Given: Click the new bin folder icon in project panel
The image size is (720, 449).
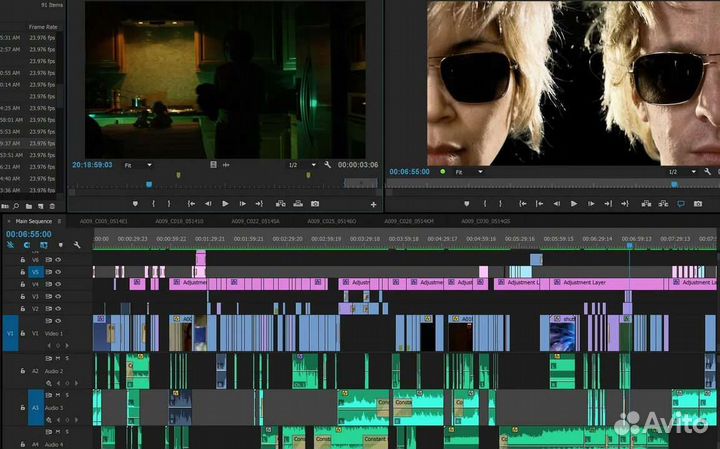Looking at the screenshot, I should pos(30,205).
